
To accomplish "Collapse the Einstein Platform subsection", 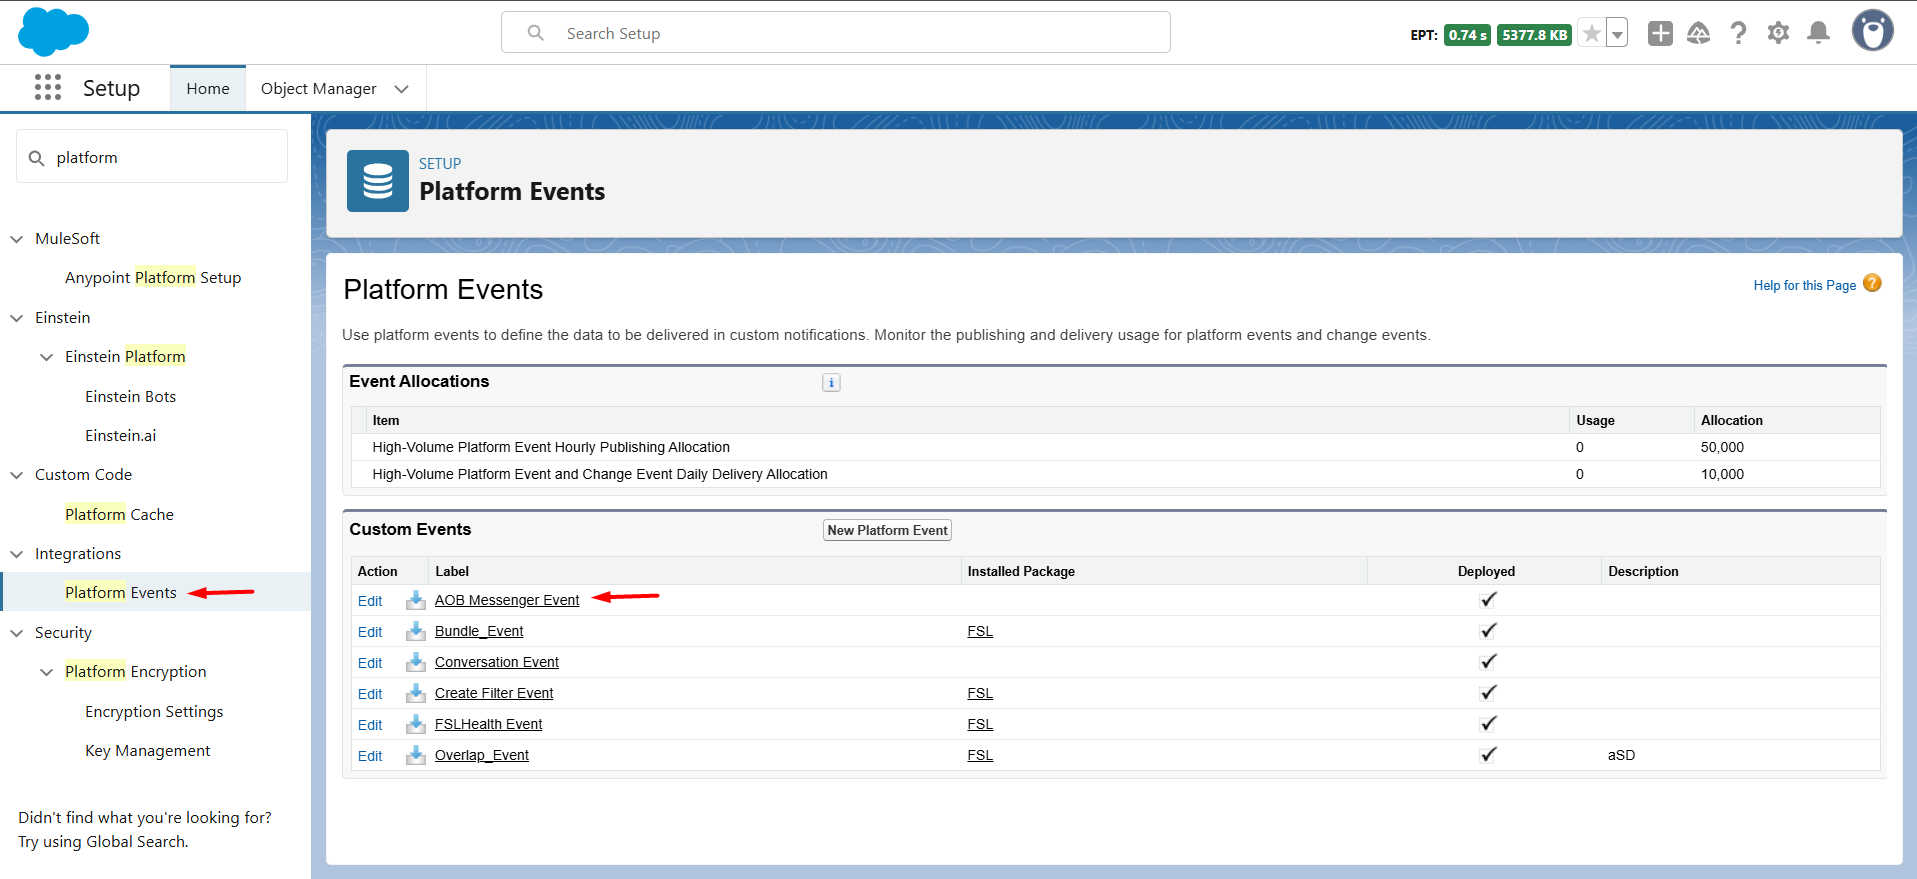I will 47,357.
